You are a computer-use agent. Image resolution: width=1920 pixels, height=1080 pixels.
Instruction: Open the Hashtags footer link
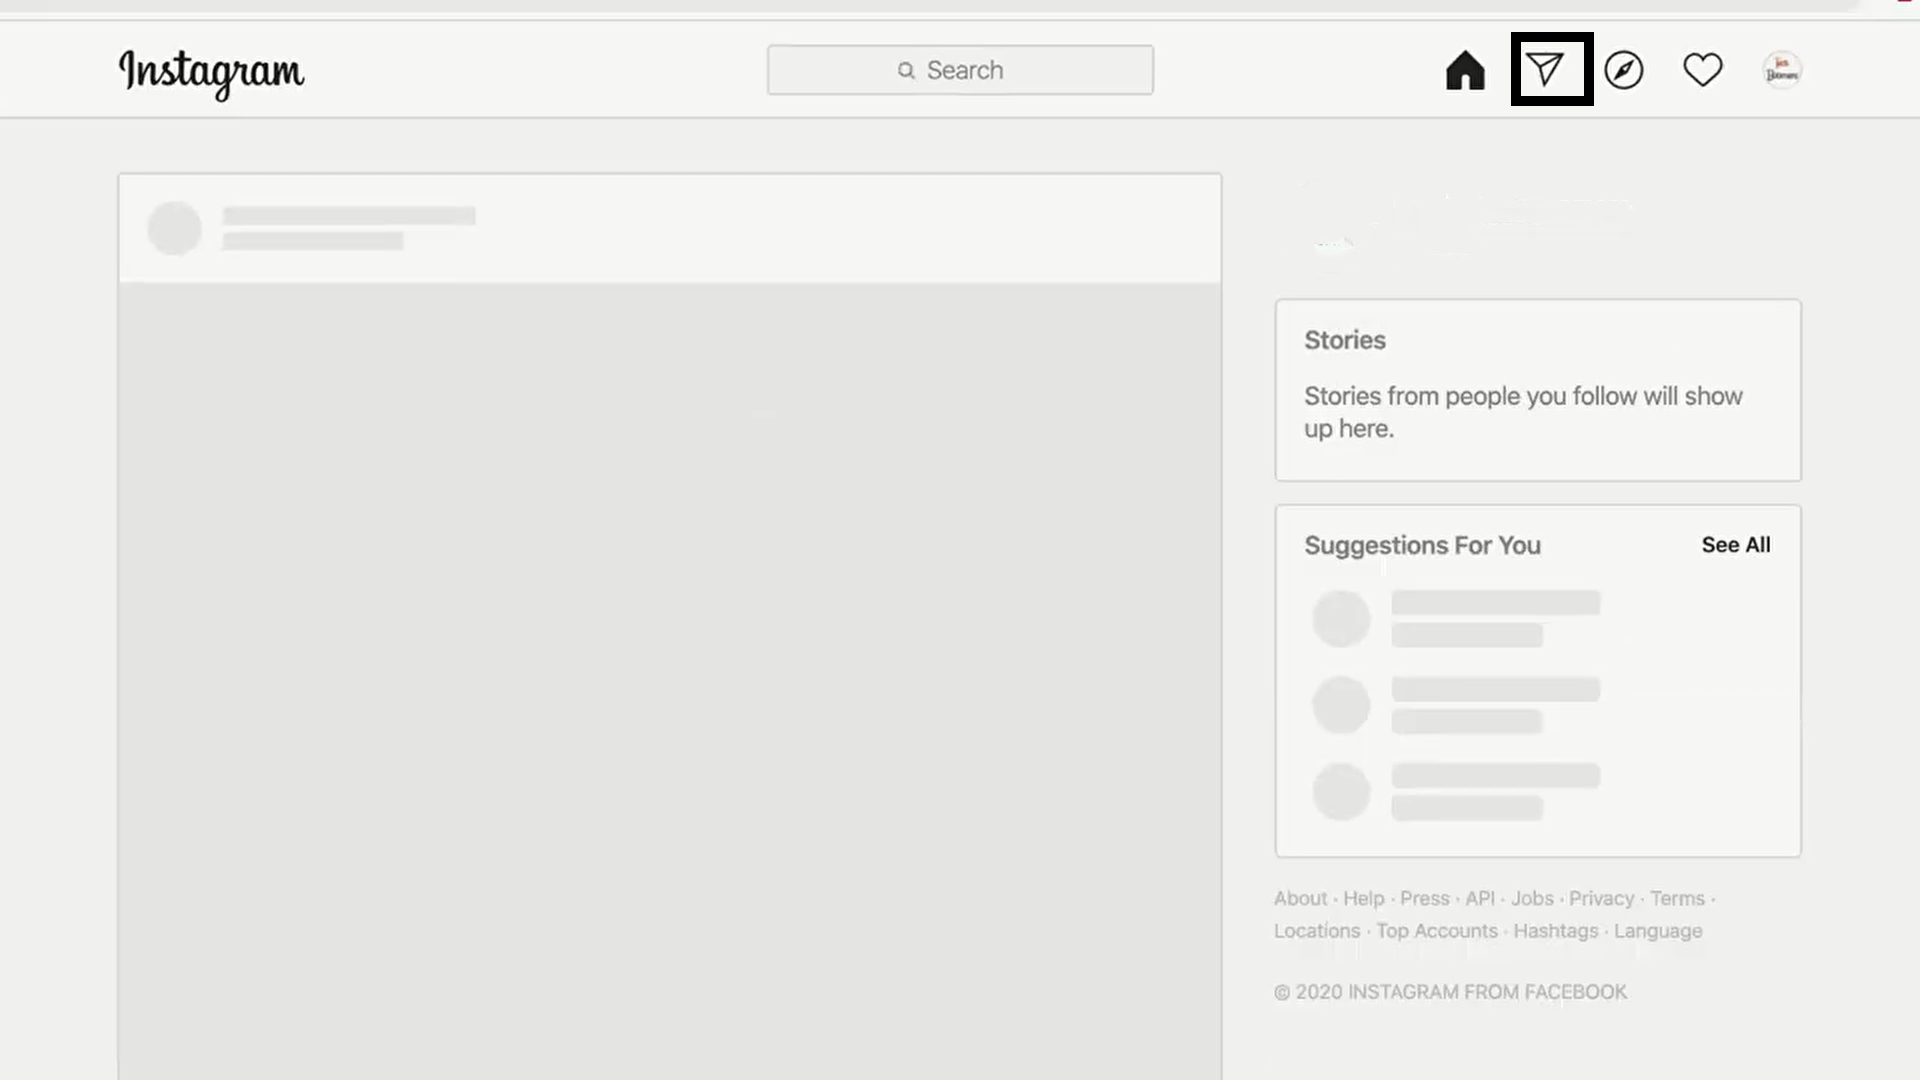[x=1555, y=930]
